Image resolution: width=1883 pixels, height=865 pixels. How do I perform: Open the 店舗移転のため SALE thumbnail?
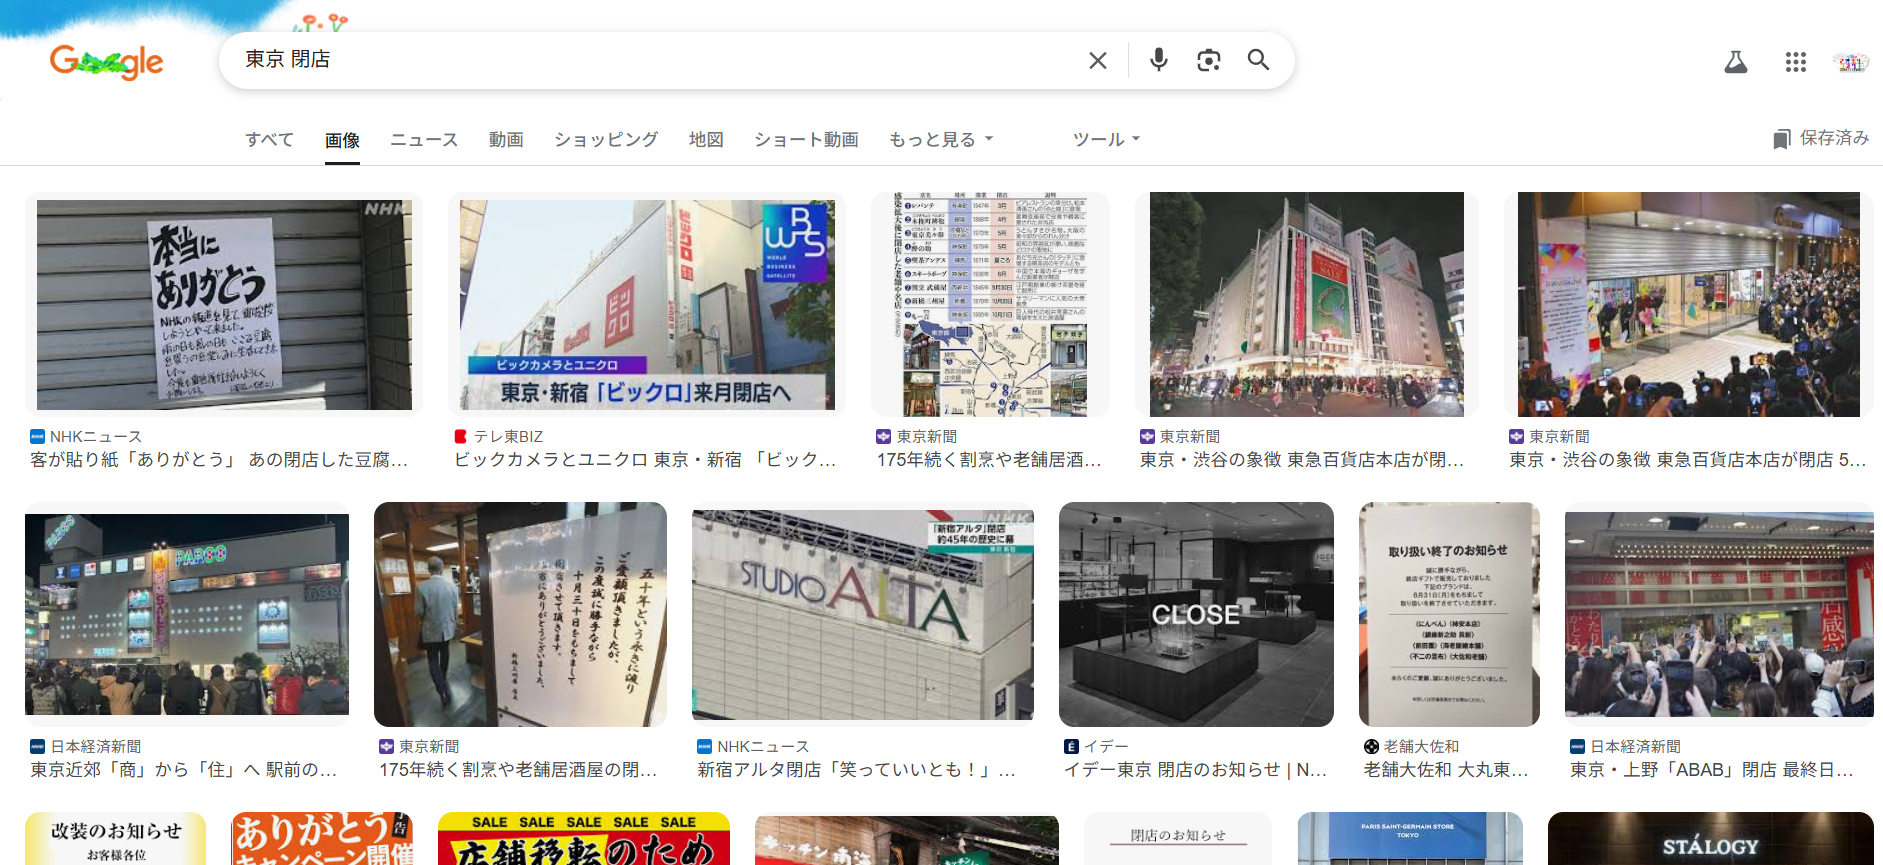click(x=584, y=838)
